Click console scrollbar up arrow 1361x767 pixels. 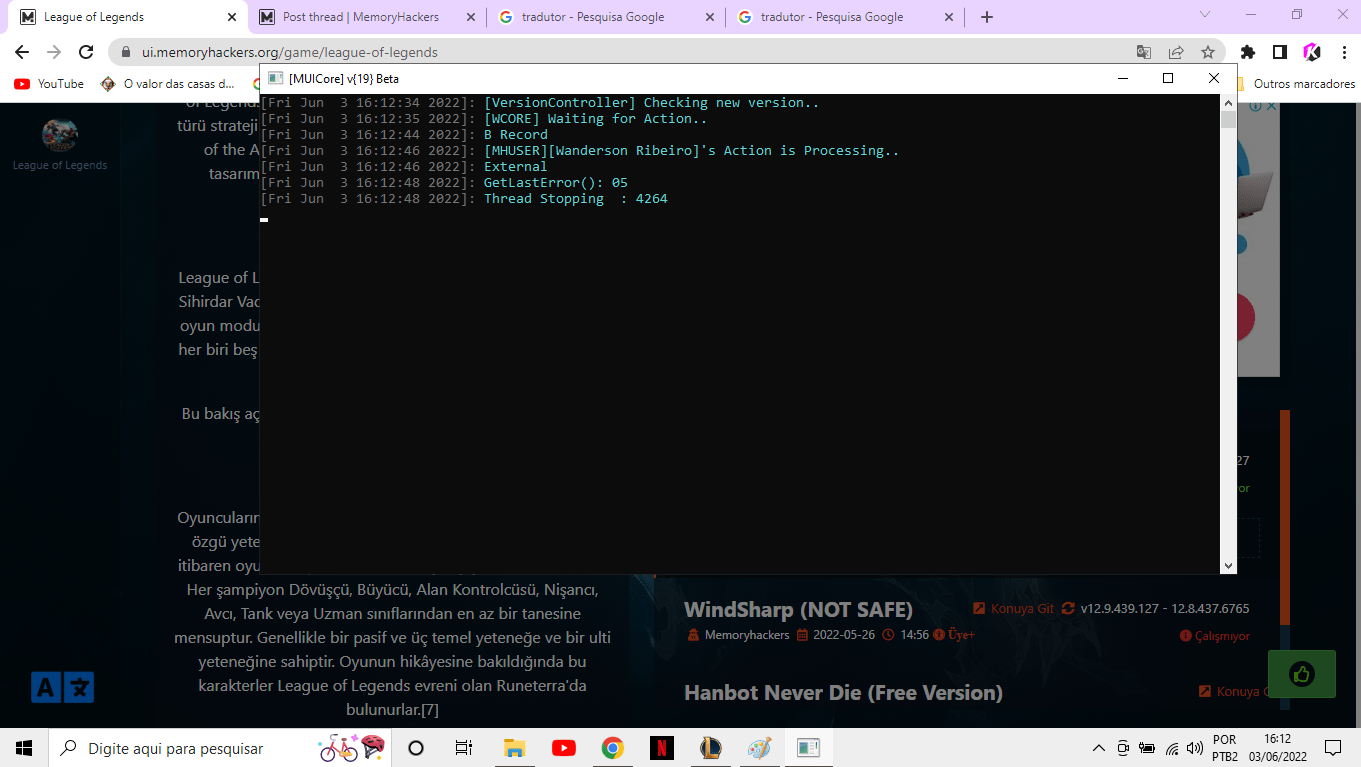pyautogui.click(x=1228, y=102)
